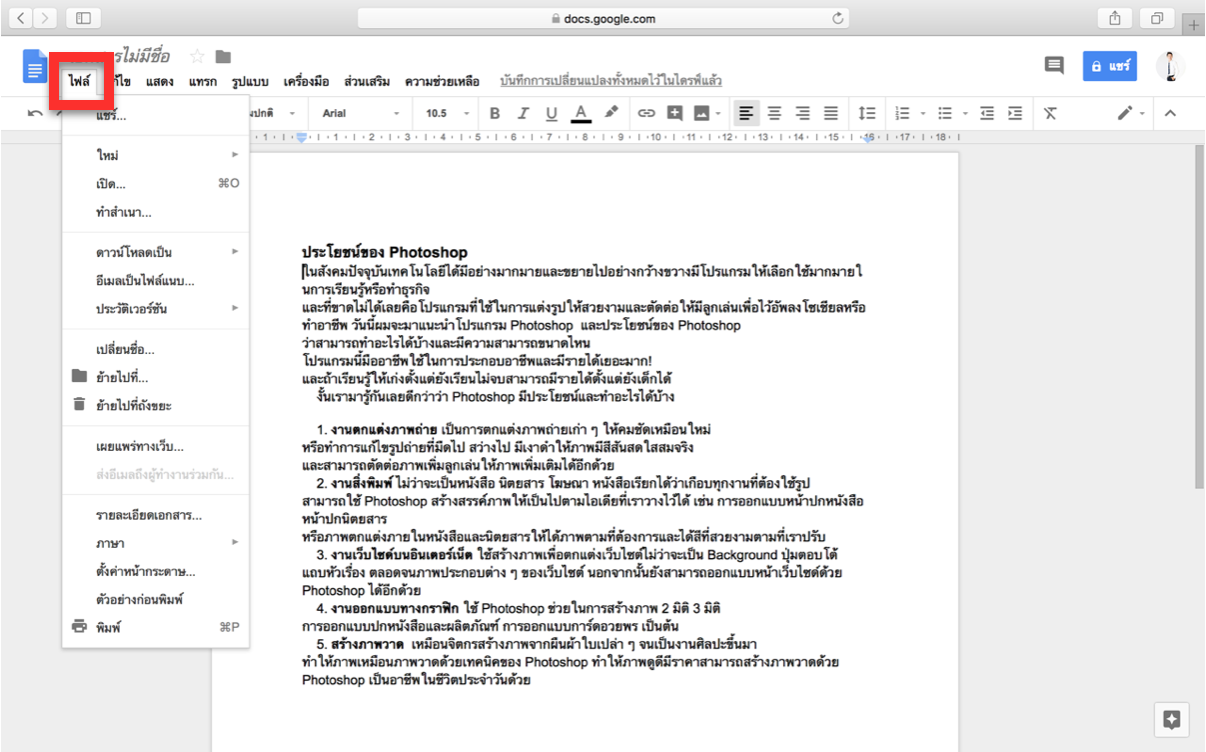This screenshot has width=1206, height=752.
Task: Undo the last action
Action: (35, 114)
